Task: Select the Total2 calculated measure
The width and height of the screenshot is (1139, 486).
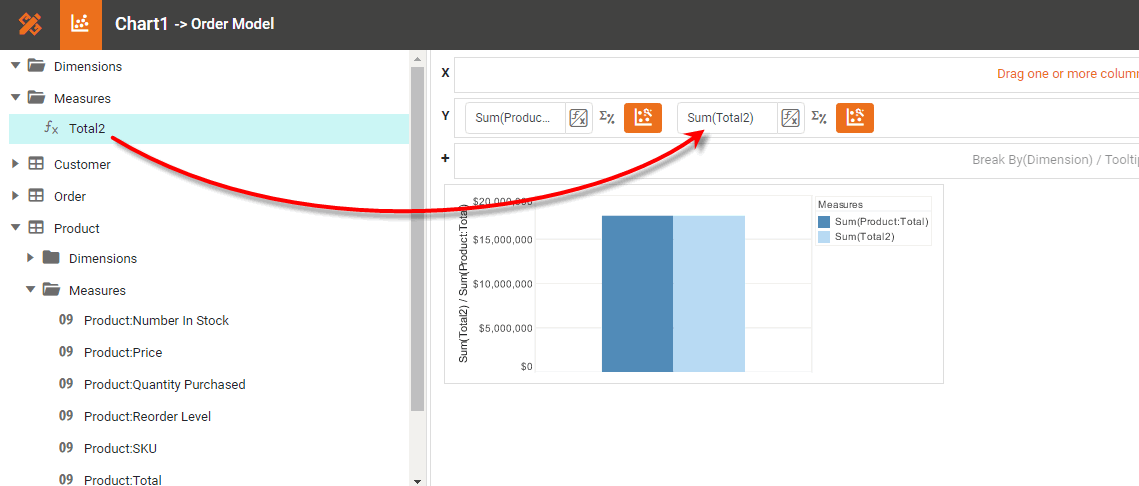Action: click(x=87, y=128)
